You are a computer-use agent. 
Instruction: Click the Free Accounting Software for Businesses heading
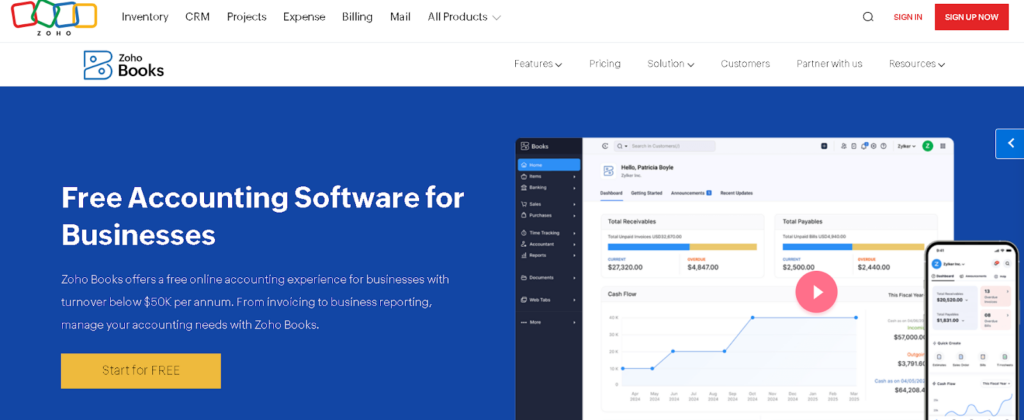pyautogui.click(x=263, y=216)
